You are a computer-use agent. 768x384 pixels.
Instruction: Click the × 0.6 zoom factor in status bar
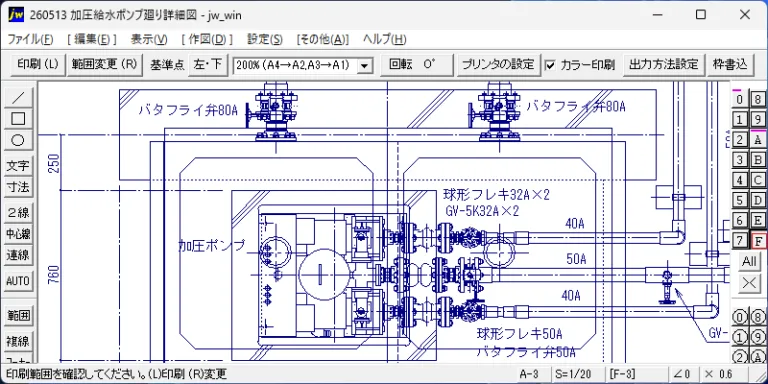coord(719,374)
